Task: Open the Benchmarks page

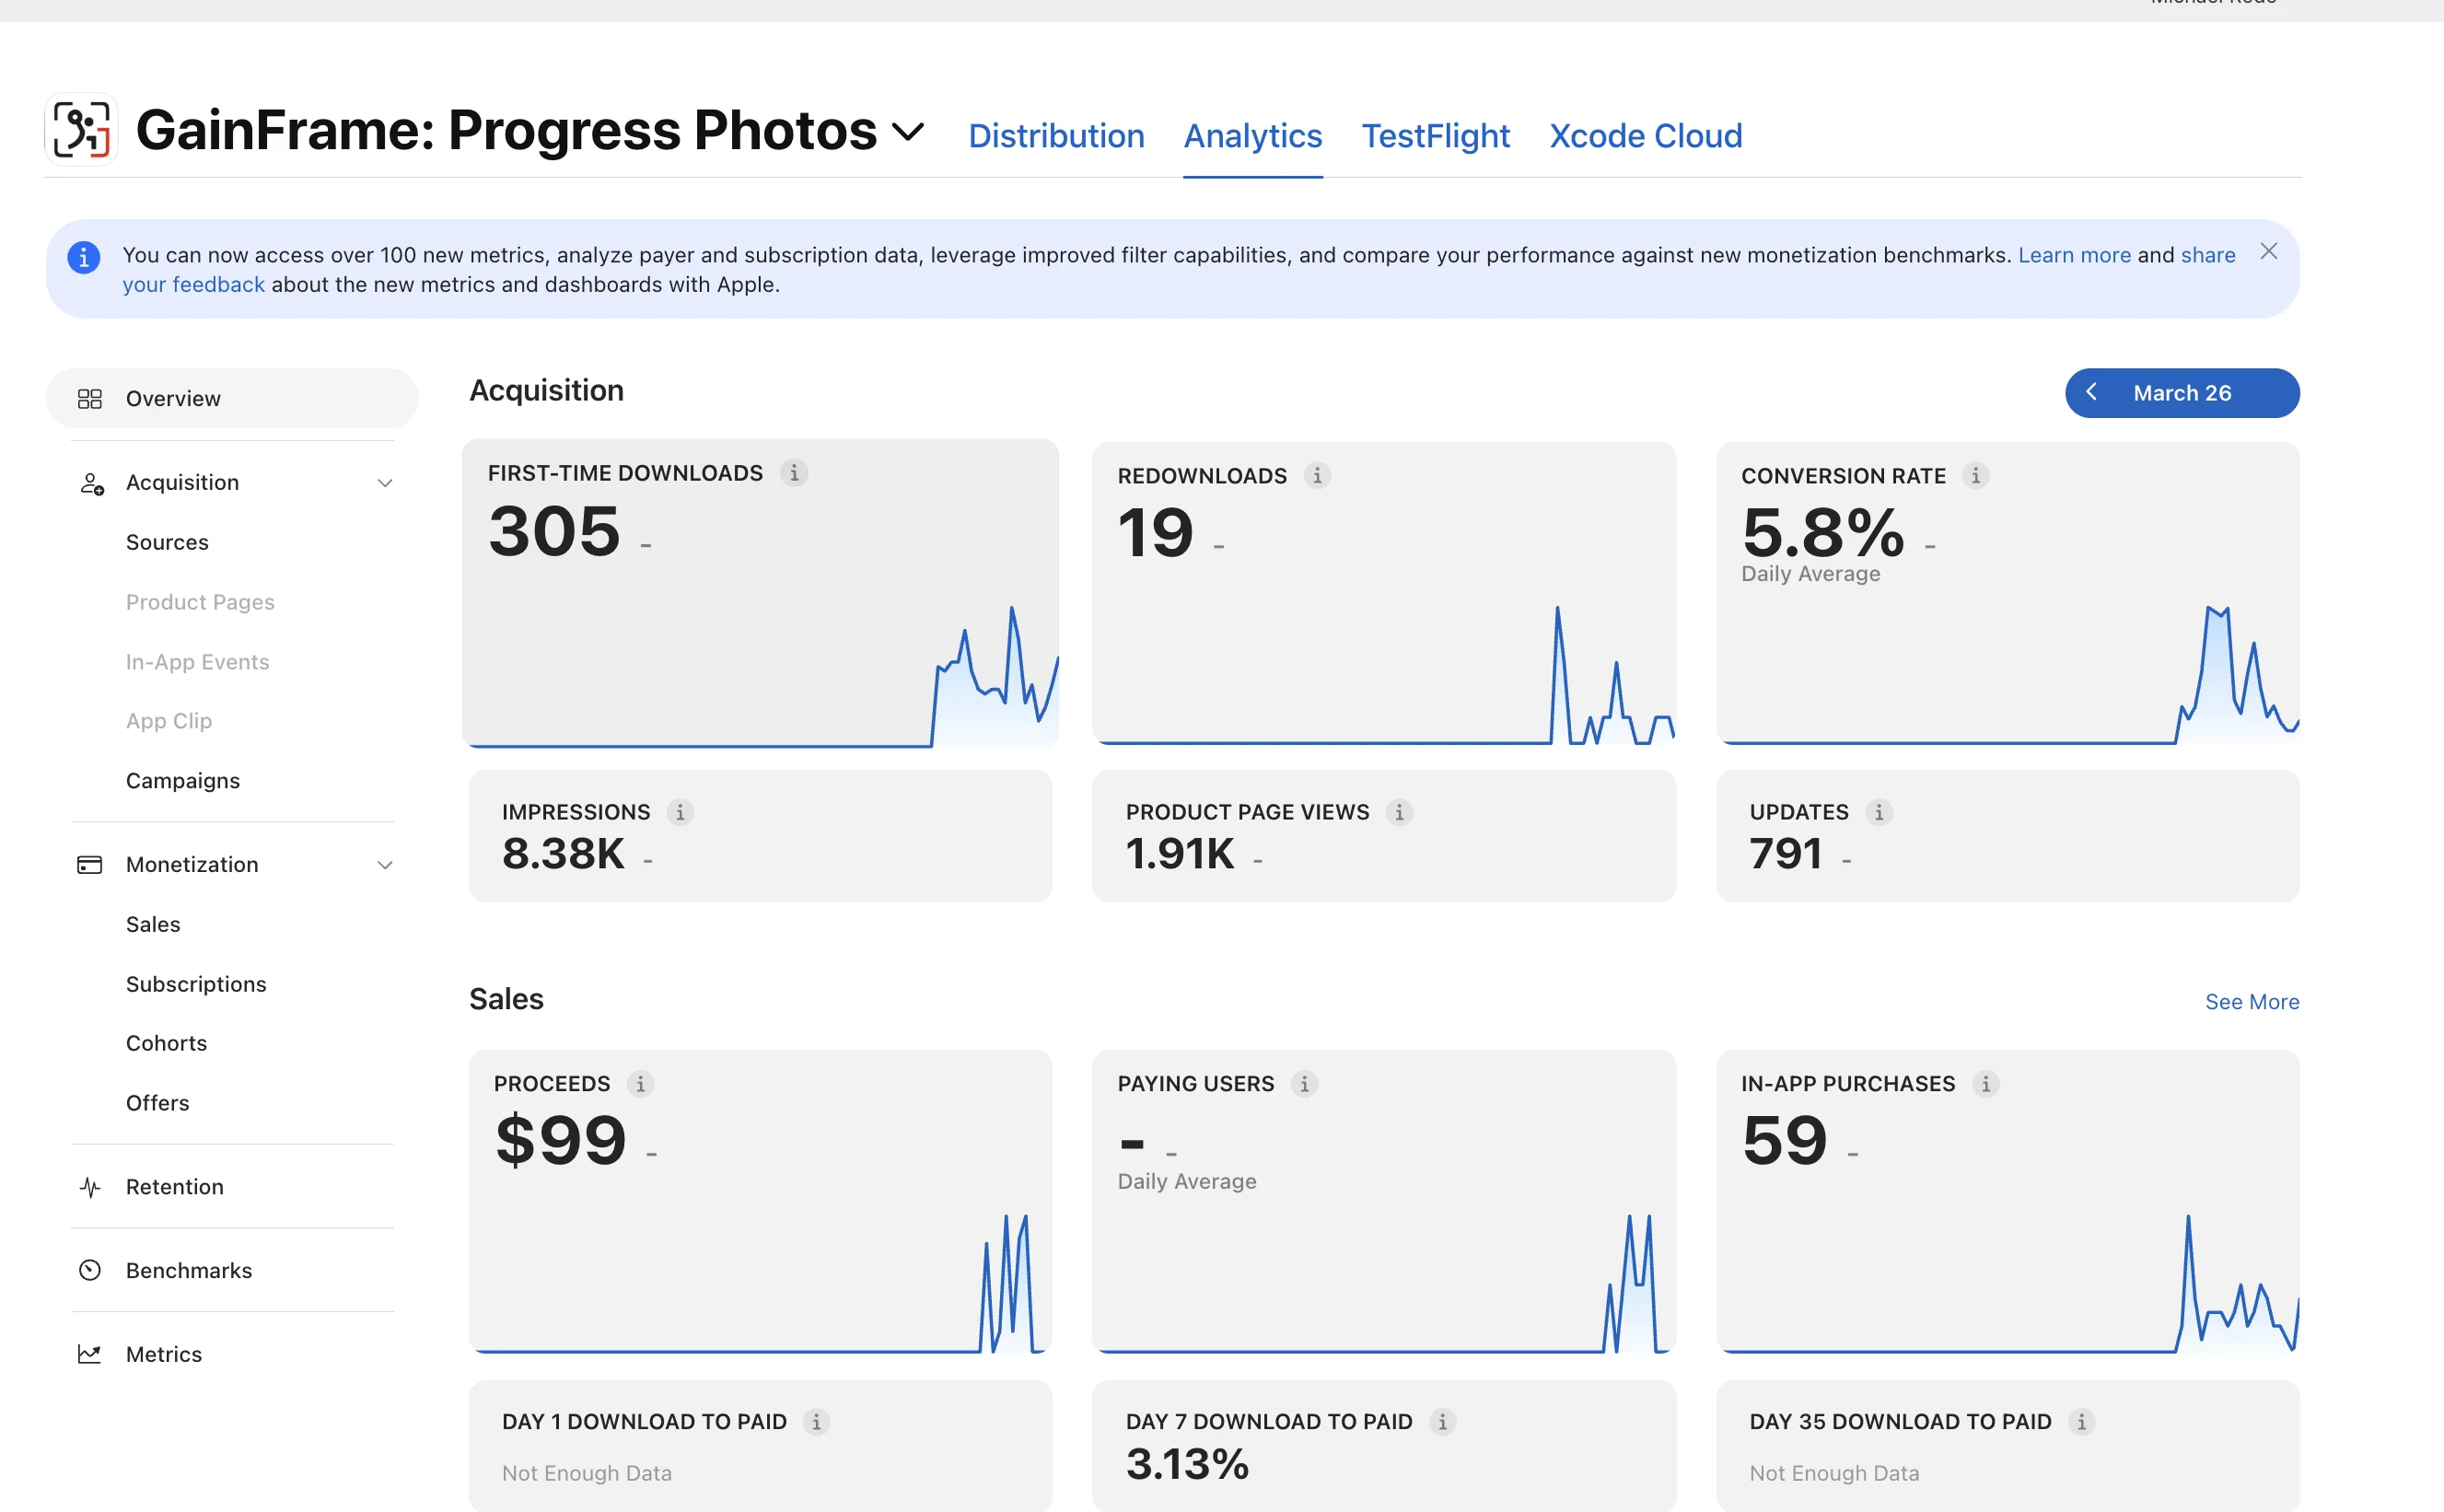Action: click(x=189, y=1271)
